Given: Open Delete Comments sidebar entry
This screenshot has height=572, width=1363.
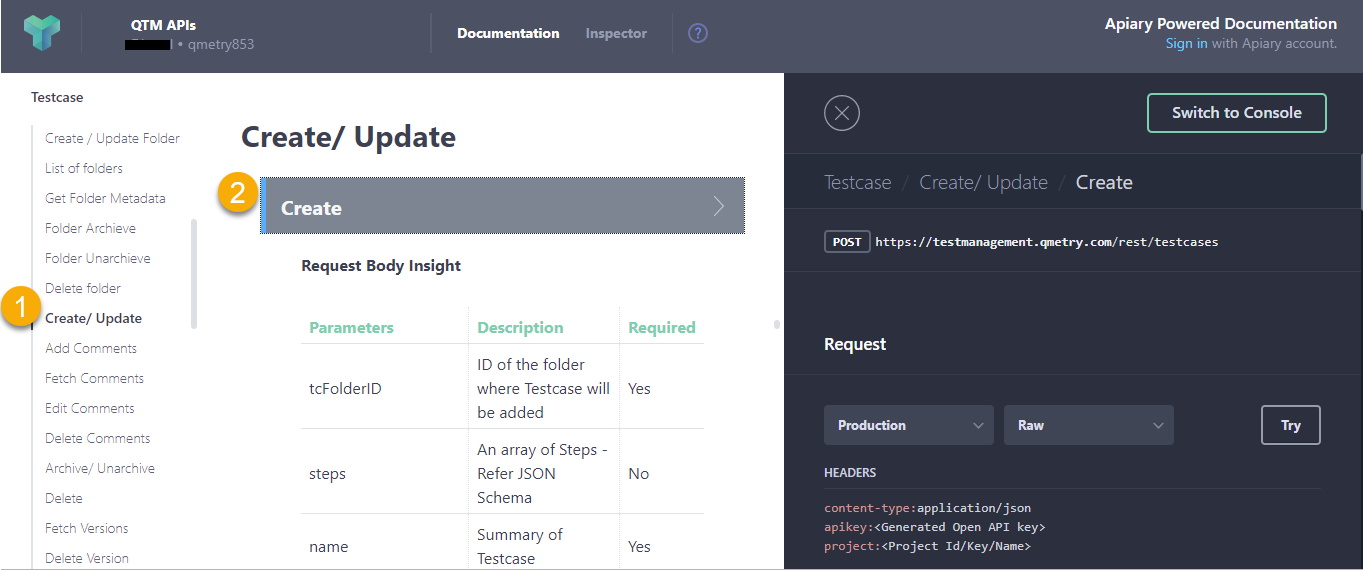Looking at the screenshot, I should pos(98,438).
